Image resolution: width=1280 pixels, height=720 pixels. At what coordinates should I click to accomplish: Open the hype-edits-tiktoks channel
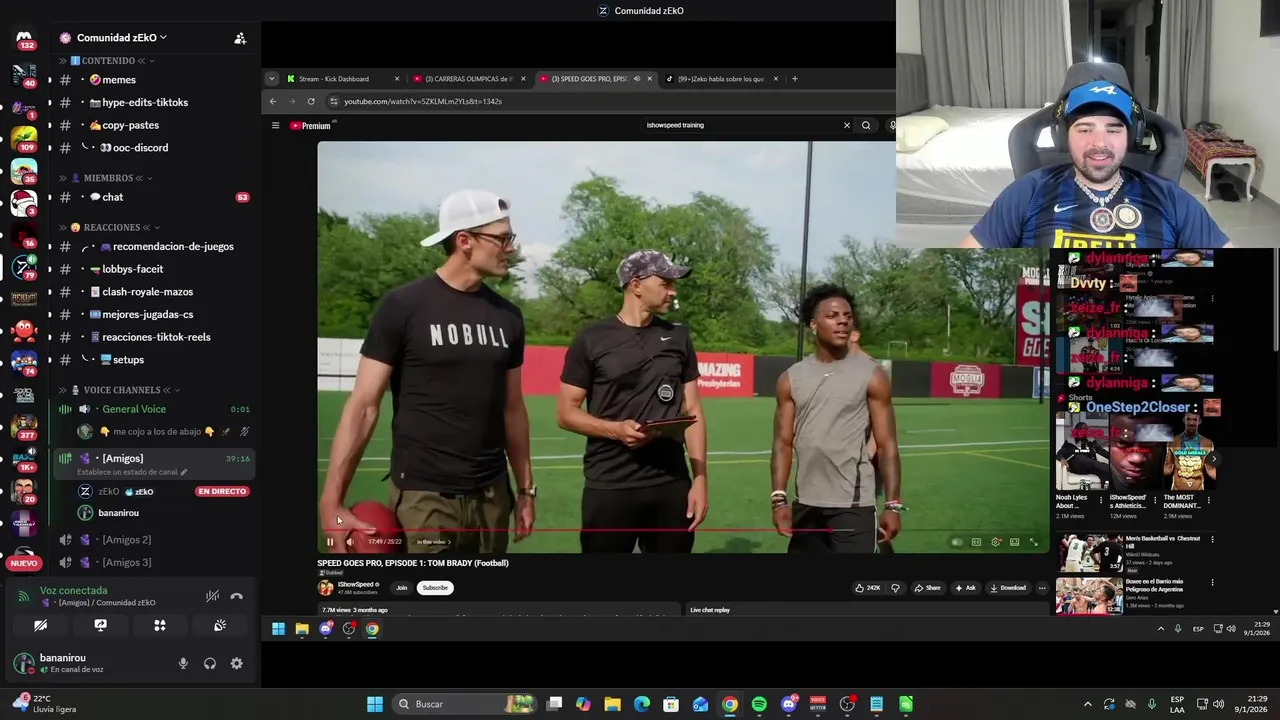tap(155, 102)
